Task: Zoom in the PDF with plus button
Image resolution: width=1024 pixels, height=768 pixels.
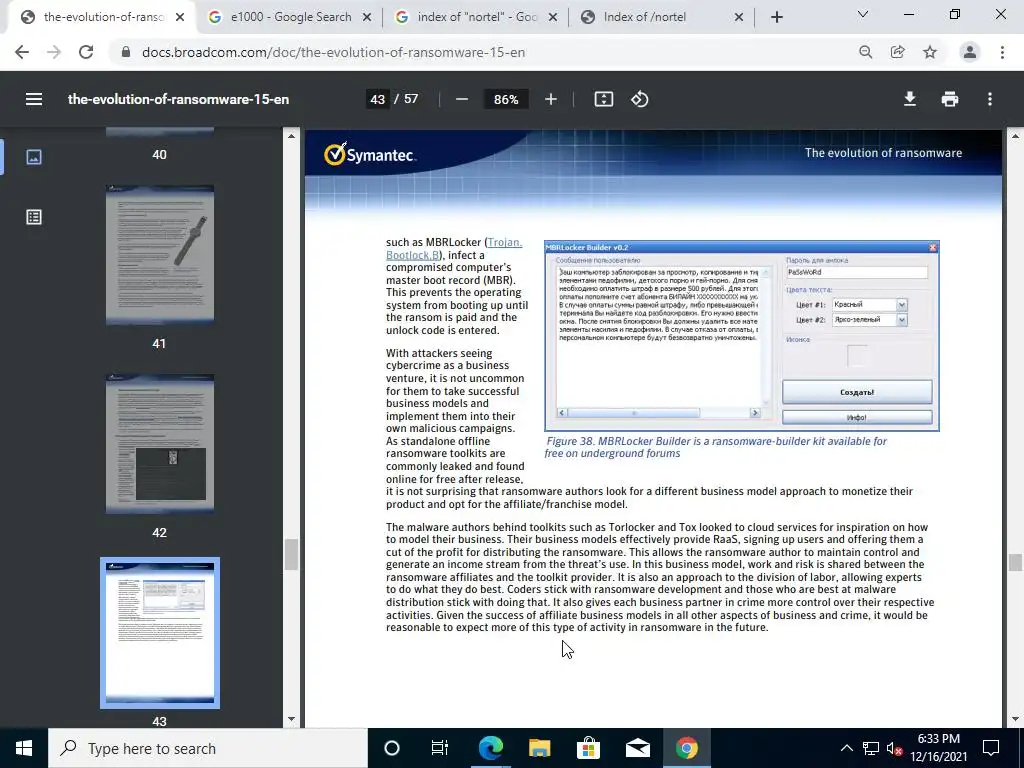Action: pyautogui.click(x=551, y=99)
